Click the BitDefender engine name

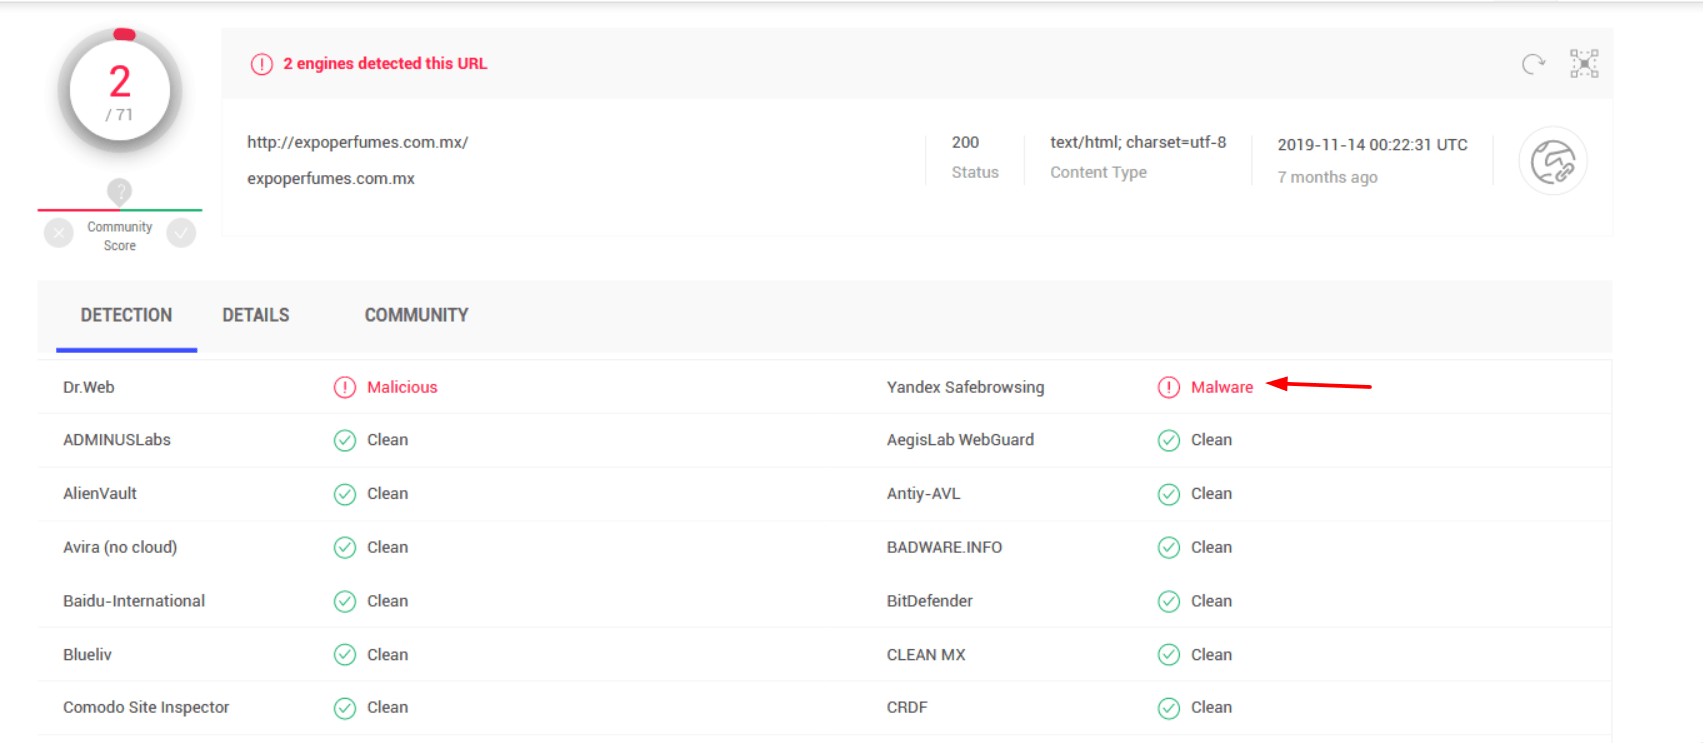[x=930, y=601]
